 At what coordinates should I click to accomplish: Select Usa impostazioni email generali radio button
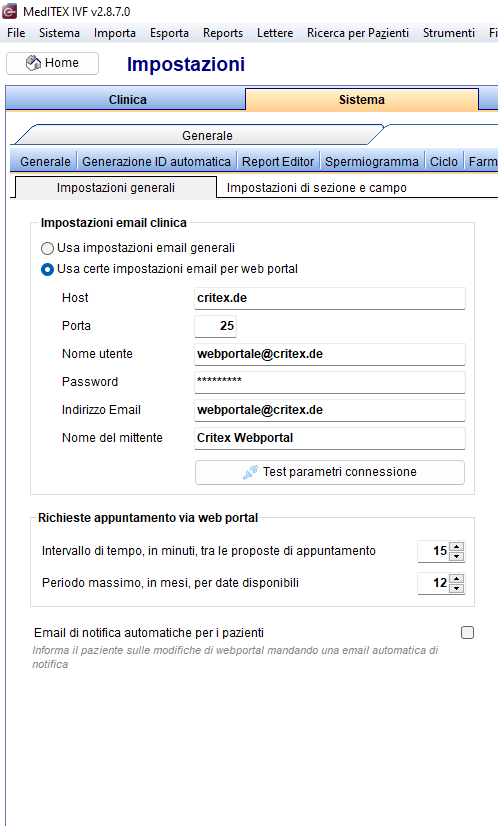pos(47,248)
